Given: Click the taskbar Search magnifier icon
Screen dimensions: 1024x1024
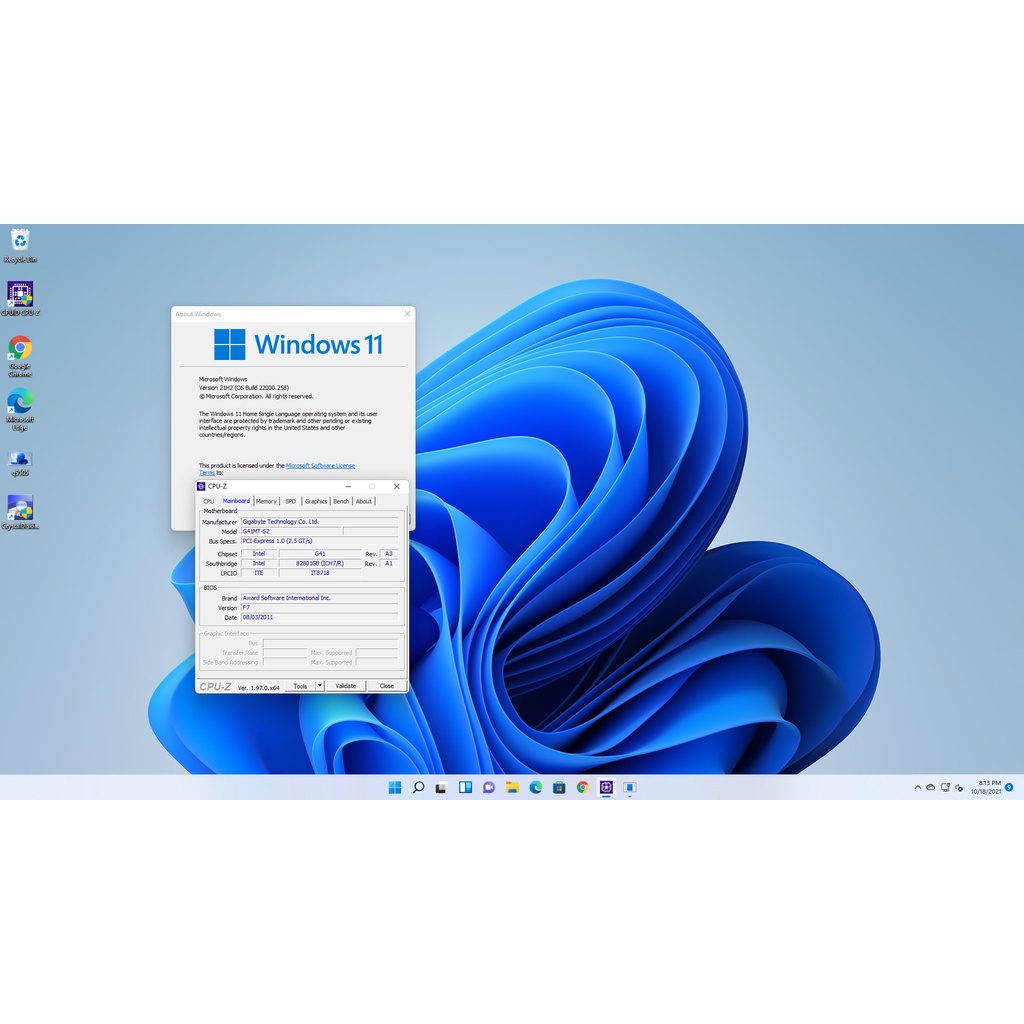Looking at the screenshot, I should [418, 787].
